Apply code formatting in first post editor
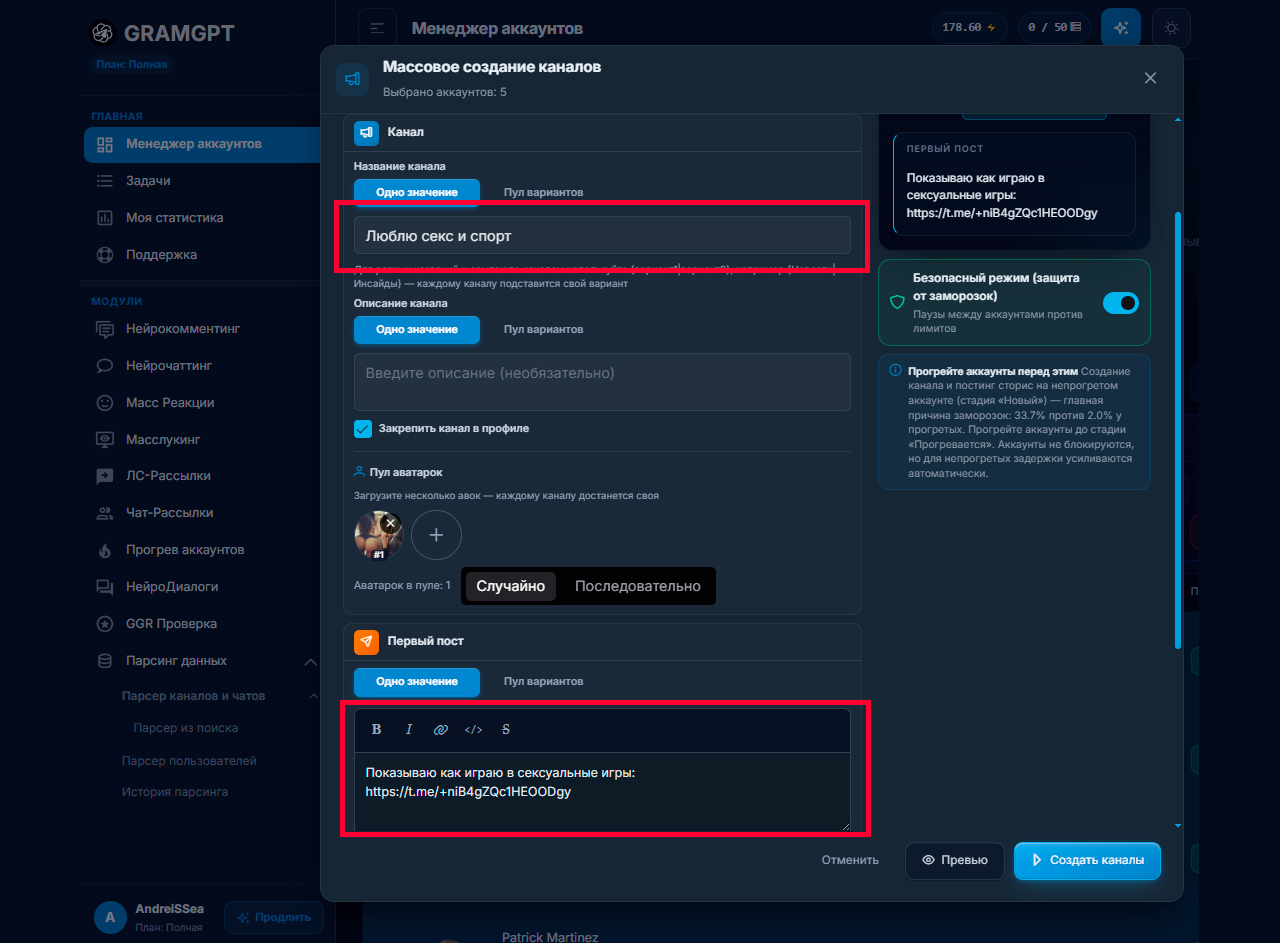1280x943 pixels. [x=474, y=730]
